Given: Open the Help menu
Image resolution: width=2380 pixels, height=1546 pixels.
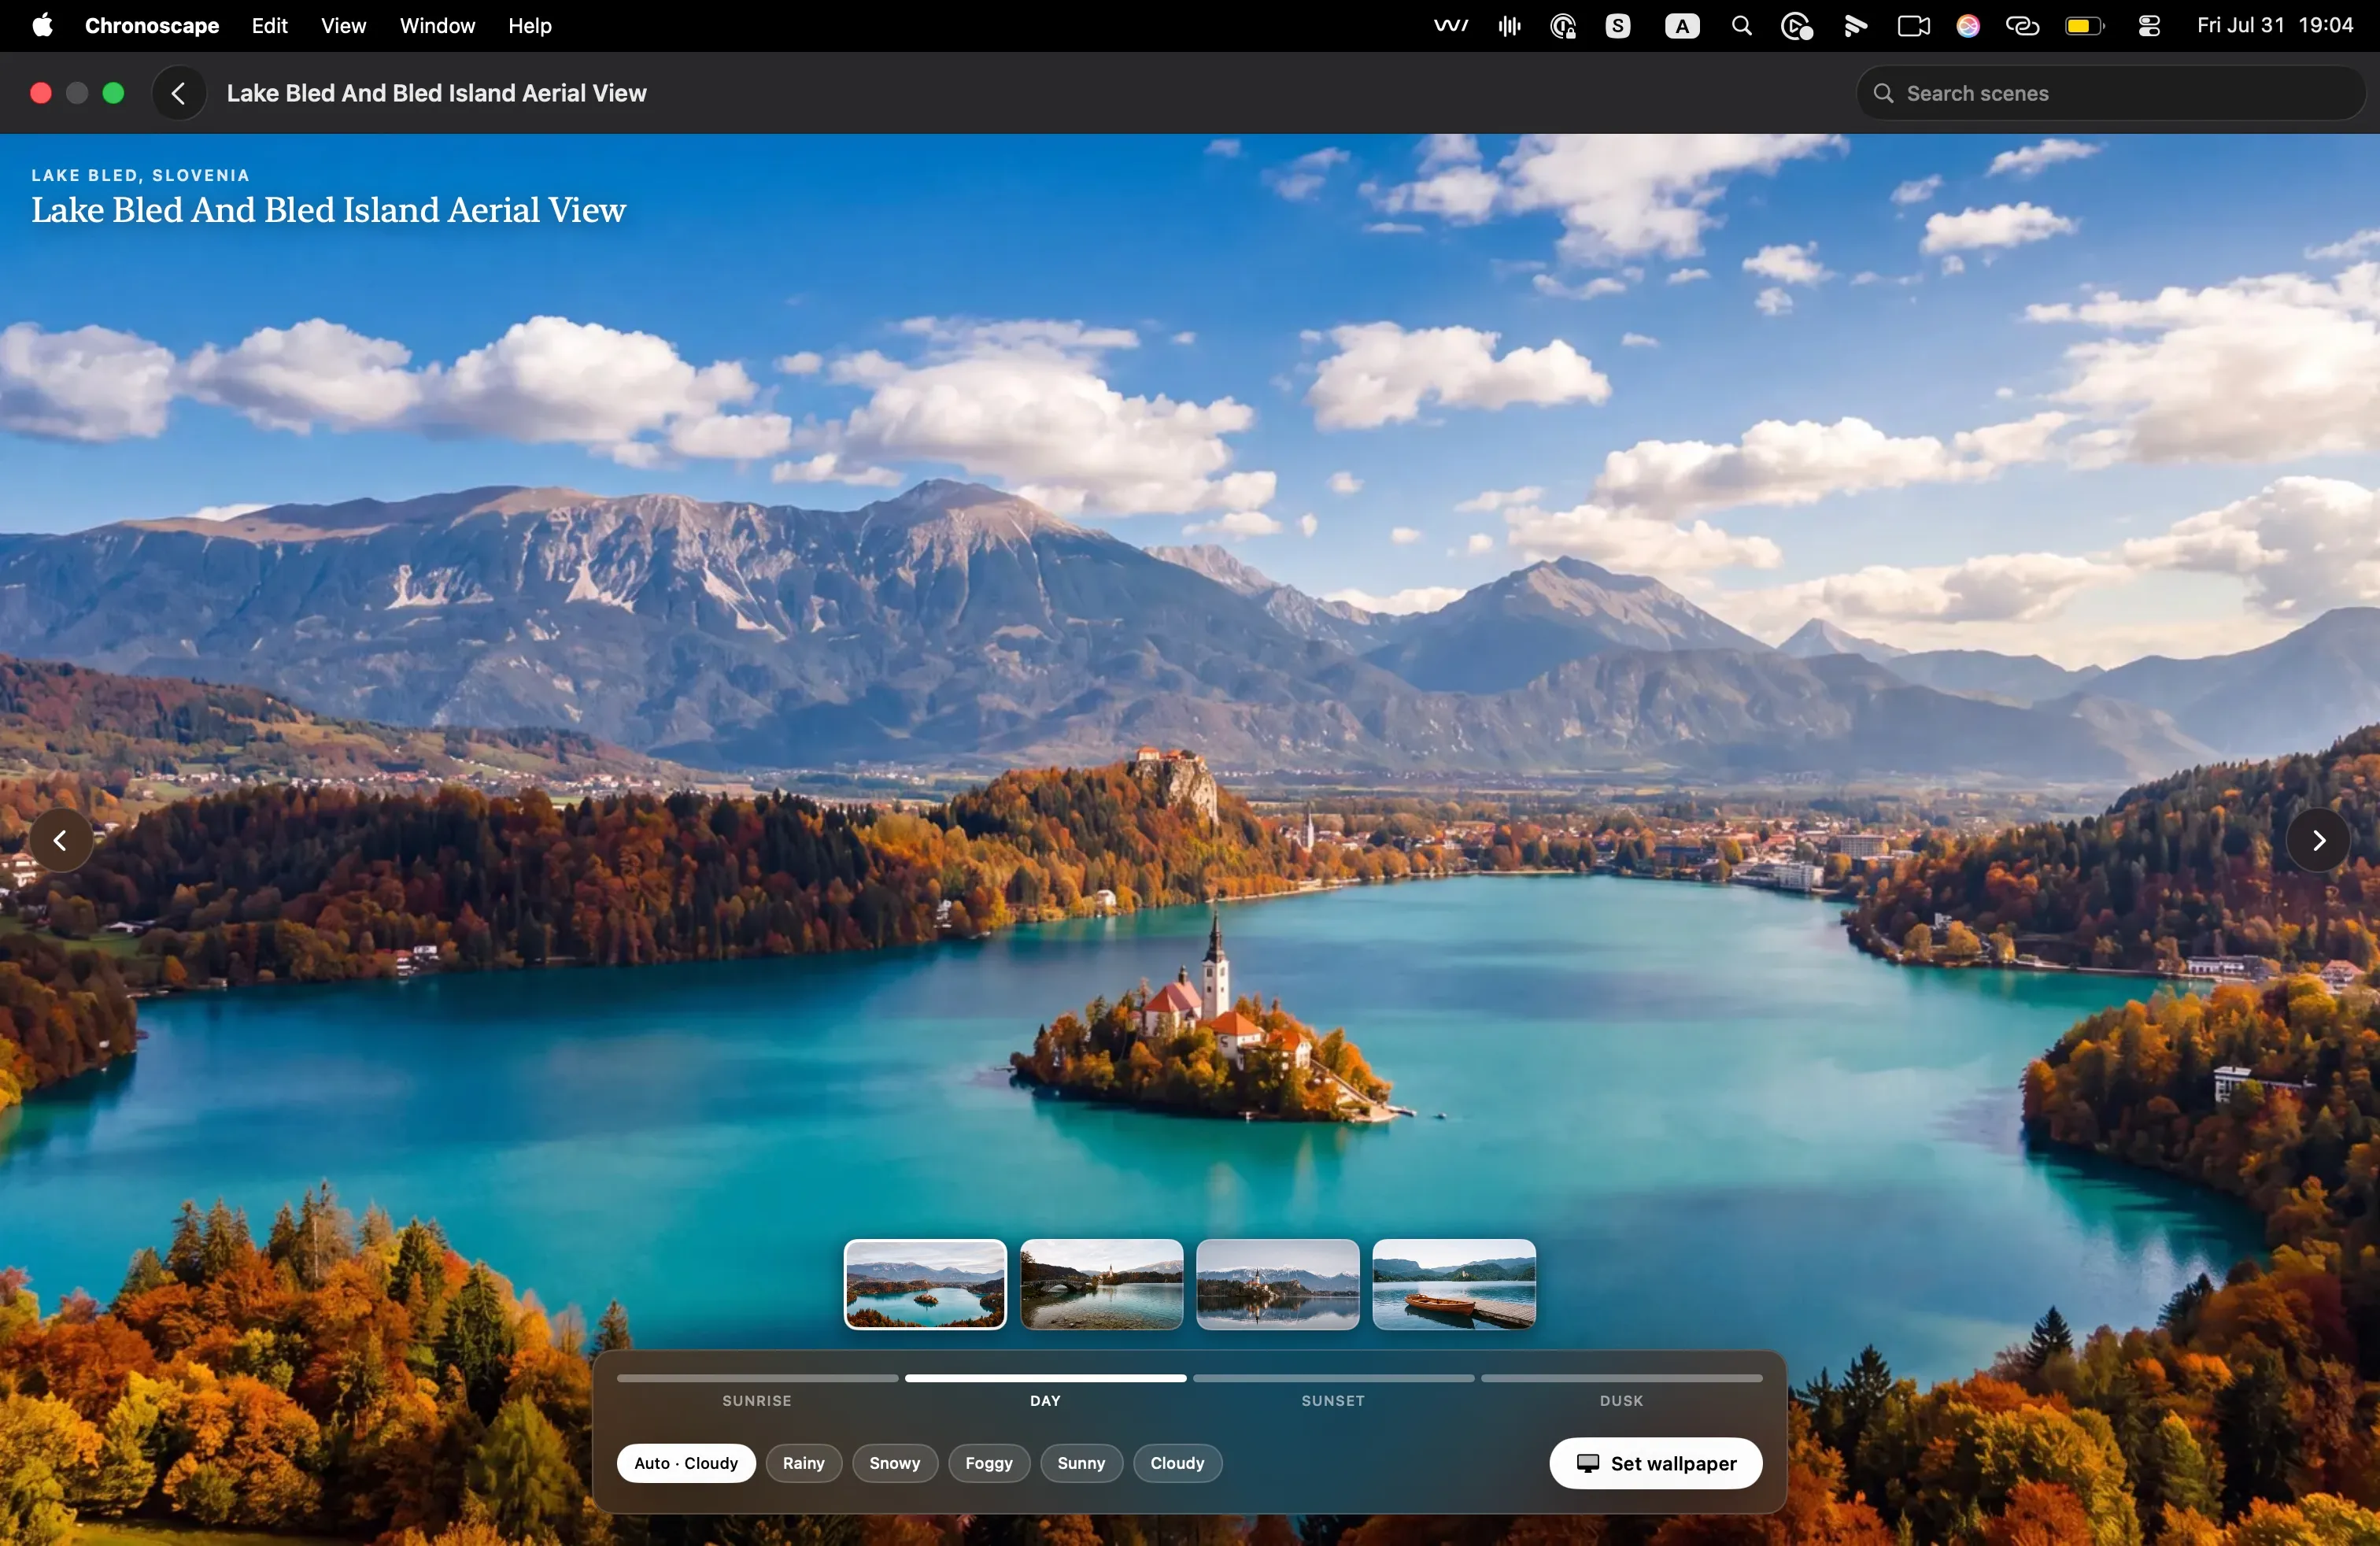Looking at the screenshot, I should (529, 26).
